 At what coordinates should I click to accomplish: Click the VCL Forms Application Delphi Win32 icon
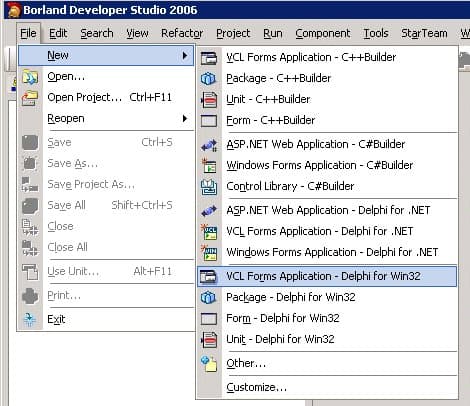click(208, 276)
